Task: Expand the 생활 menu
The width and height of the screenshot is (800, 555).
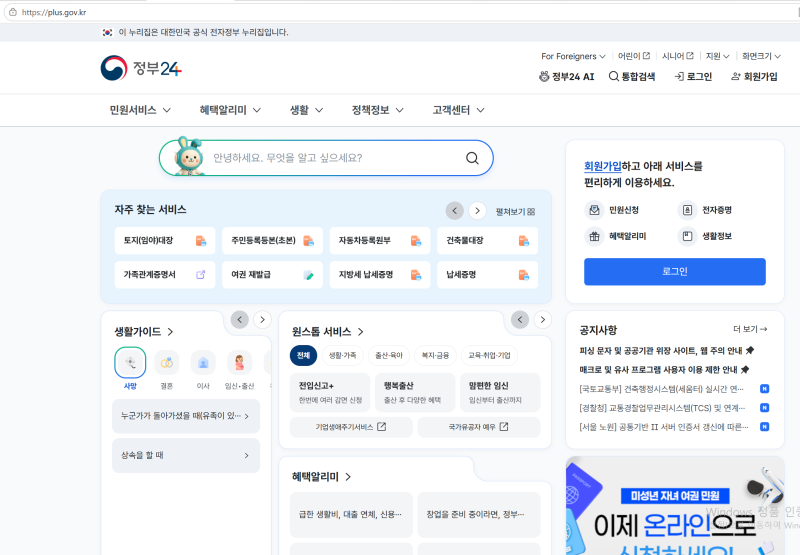Action: click(x=306, y=110)
